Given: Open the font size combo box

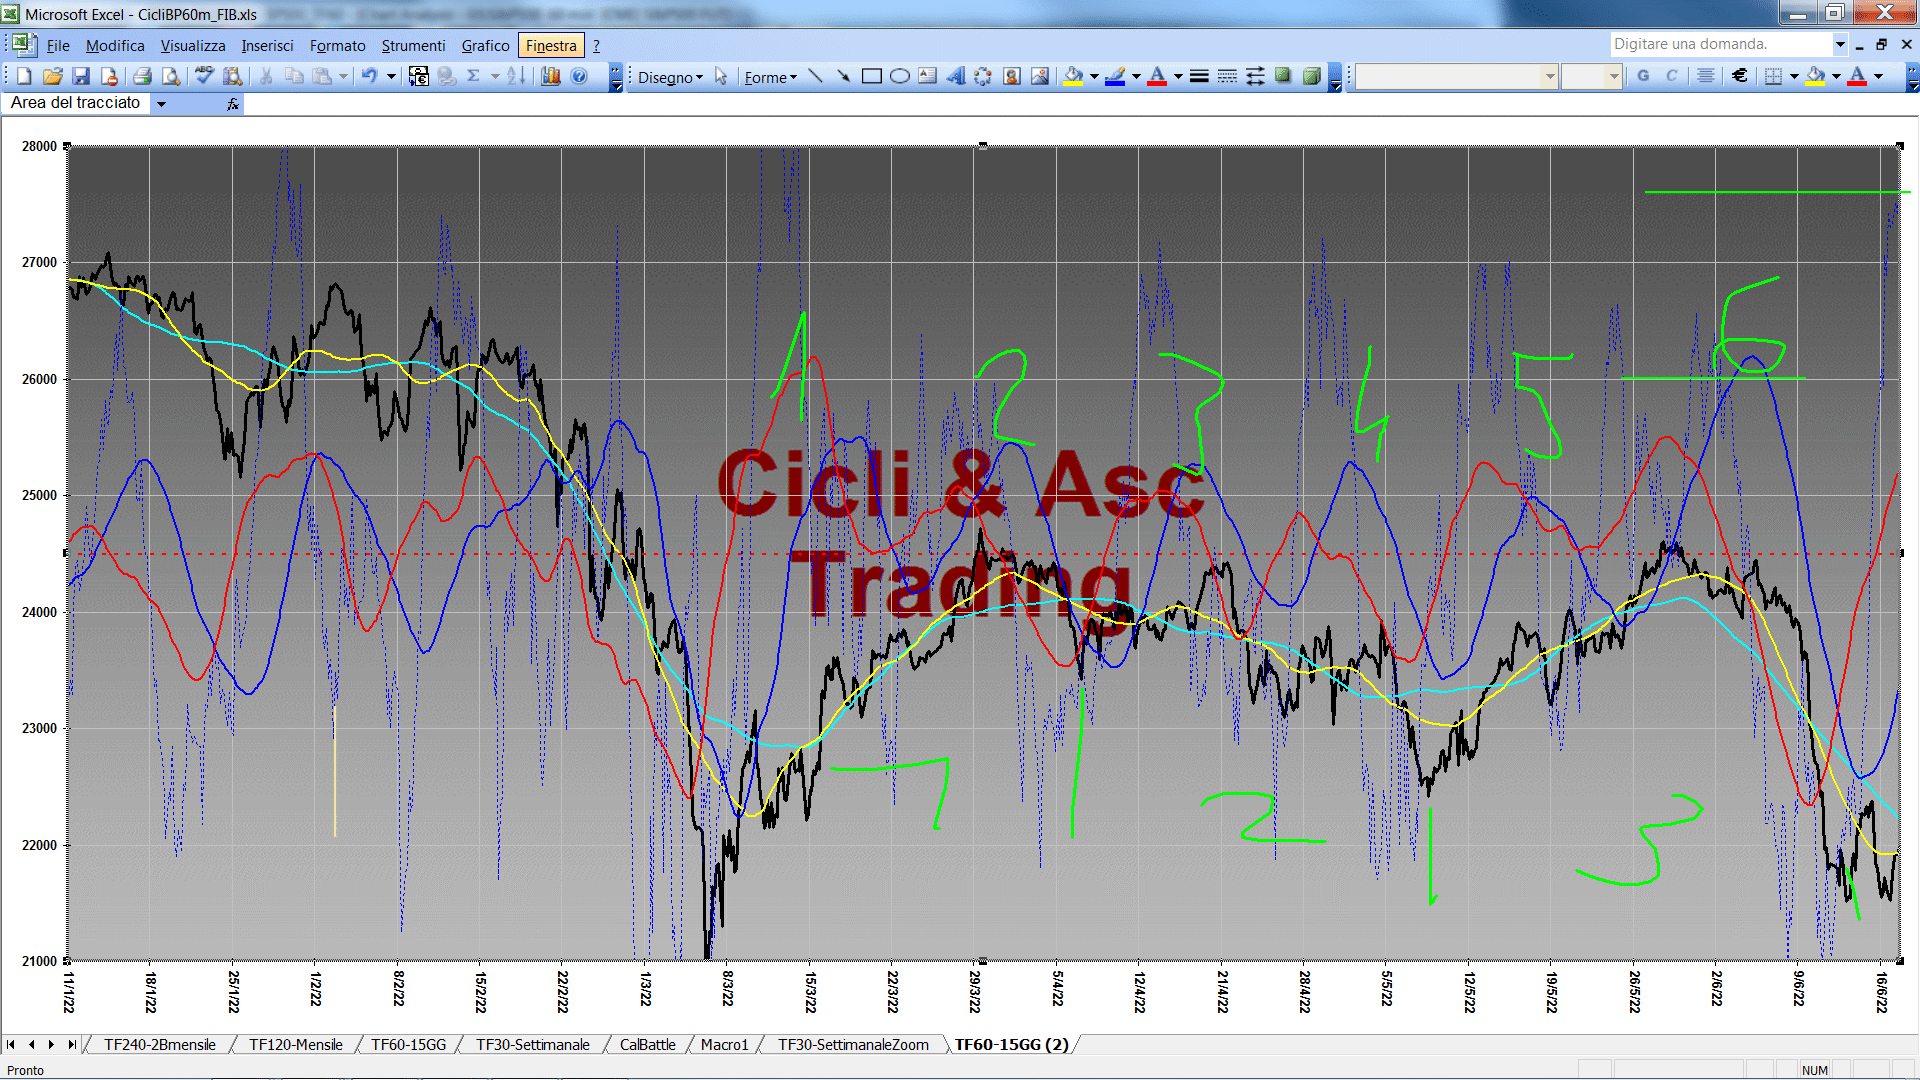Looking at the screenshot, I should click(x=1591, y=76).
